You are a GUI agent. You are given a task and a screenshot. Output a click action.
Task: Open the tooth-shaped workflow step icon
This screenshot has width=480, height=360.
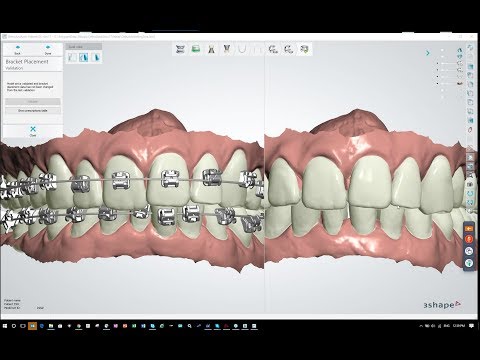point(227,49)
